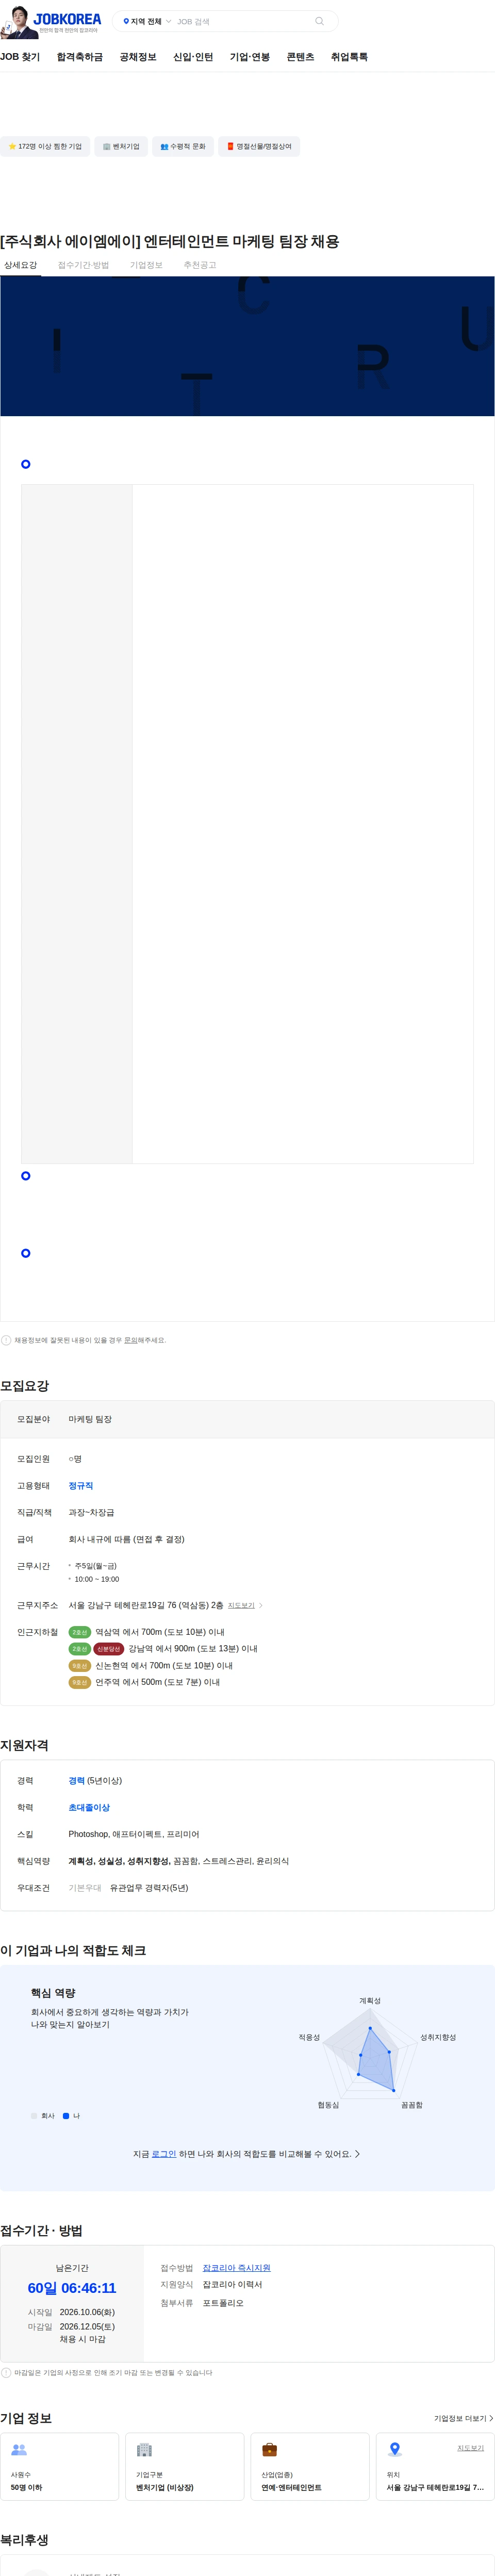This screenshot has width=495, height=2576.
Task: Switch to the 상세요강 tab
Action: (20, 265)
